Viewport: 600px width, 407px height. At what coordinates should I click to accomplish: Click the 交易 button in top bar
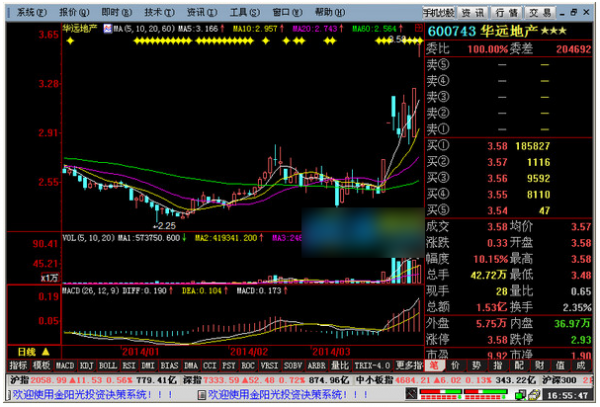click(x=539, y=12)
